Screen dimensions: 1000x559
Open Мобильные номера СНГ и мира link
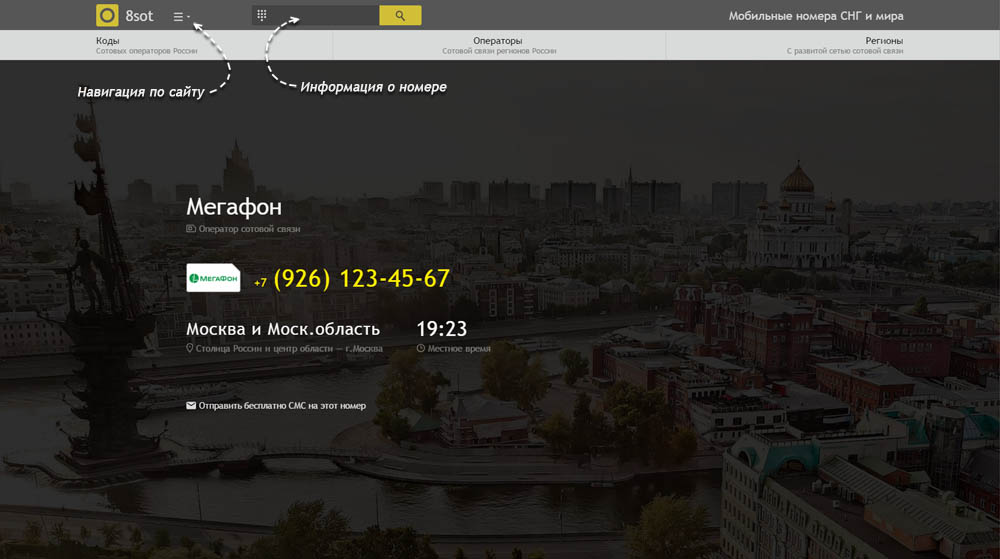pos(816,16)
